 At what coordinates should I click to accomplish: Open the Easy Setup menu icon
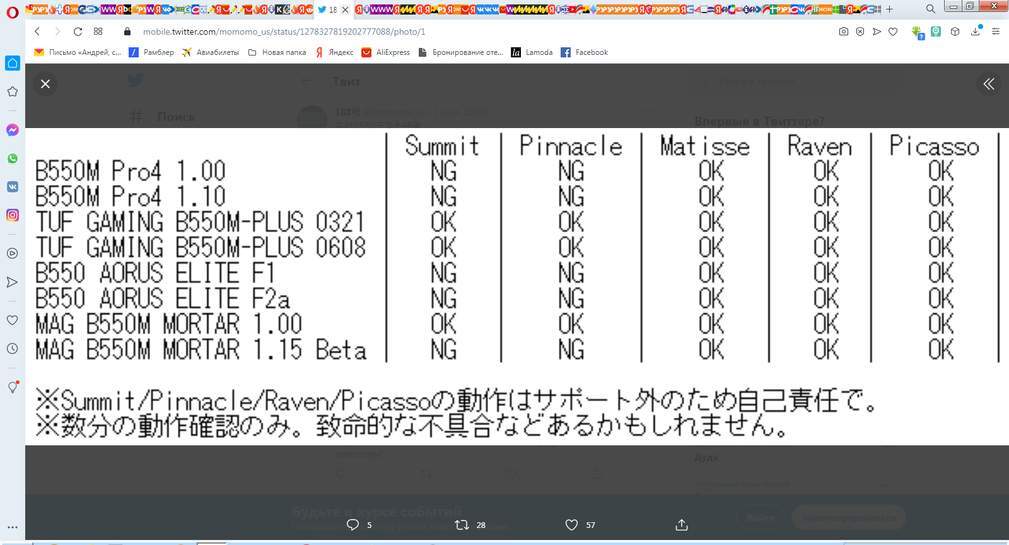995,32
